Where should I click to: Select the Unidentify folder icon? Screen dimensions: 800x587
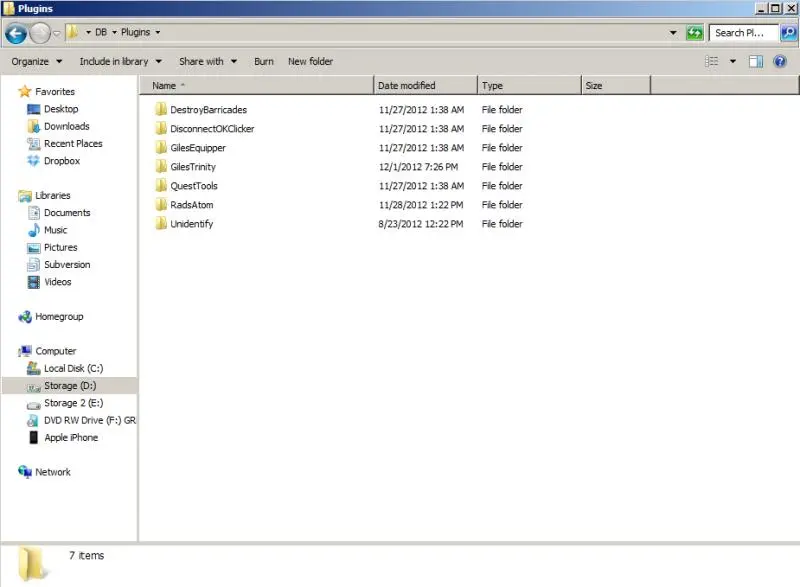point(161,223)
